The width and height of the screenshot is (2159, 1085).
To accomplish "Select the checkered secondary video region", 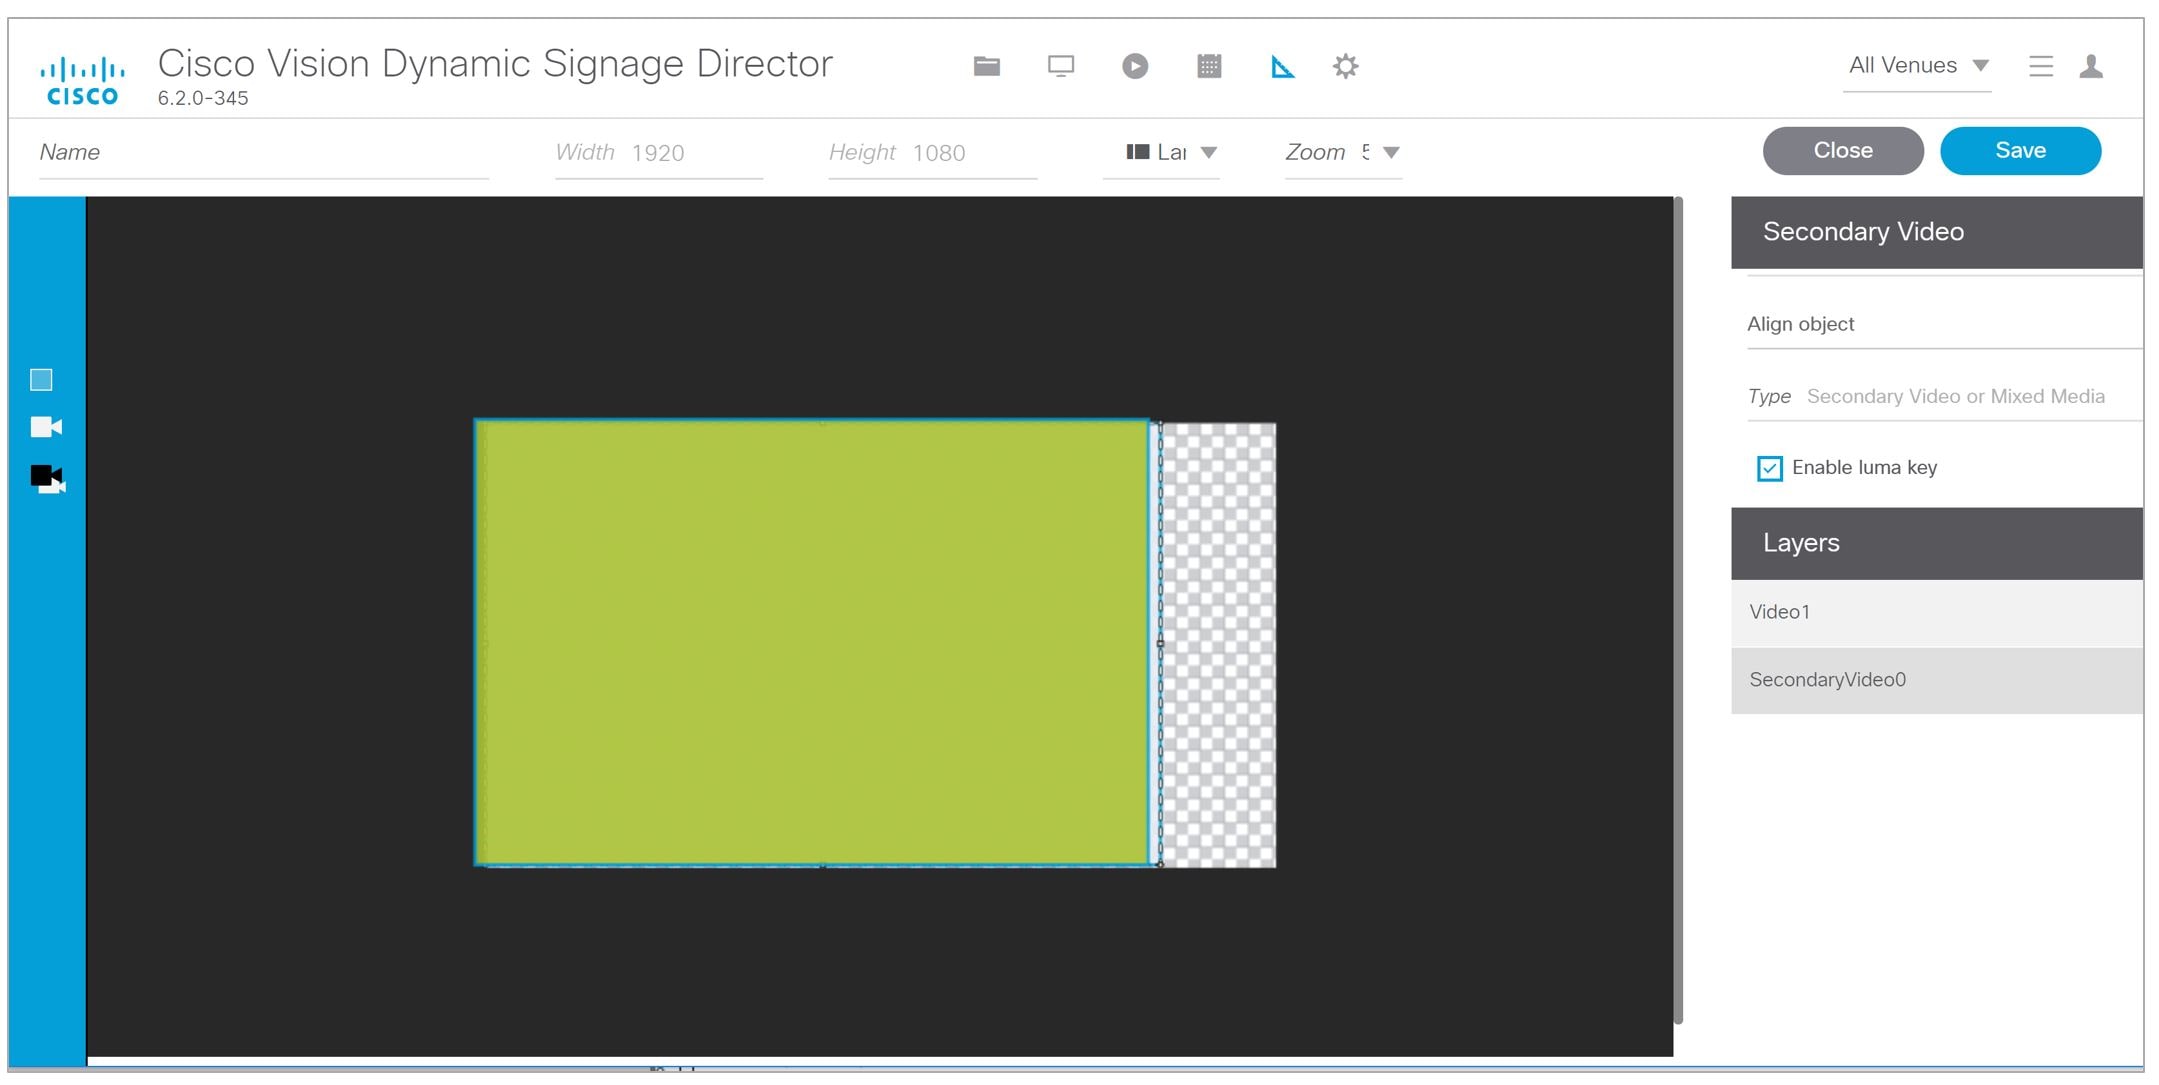I will pos(1218,645).
